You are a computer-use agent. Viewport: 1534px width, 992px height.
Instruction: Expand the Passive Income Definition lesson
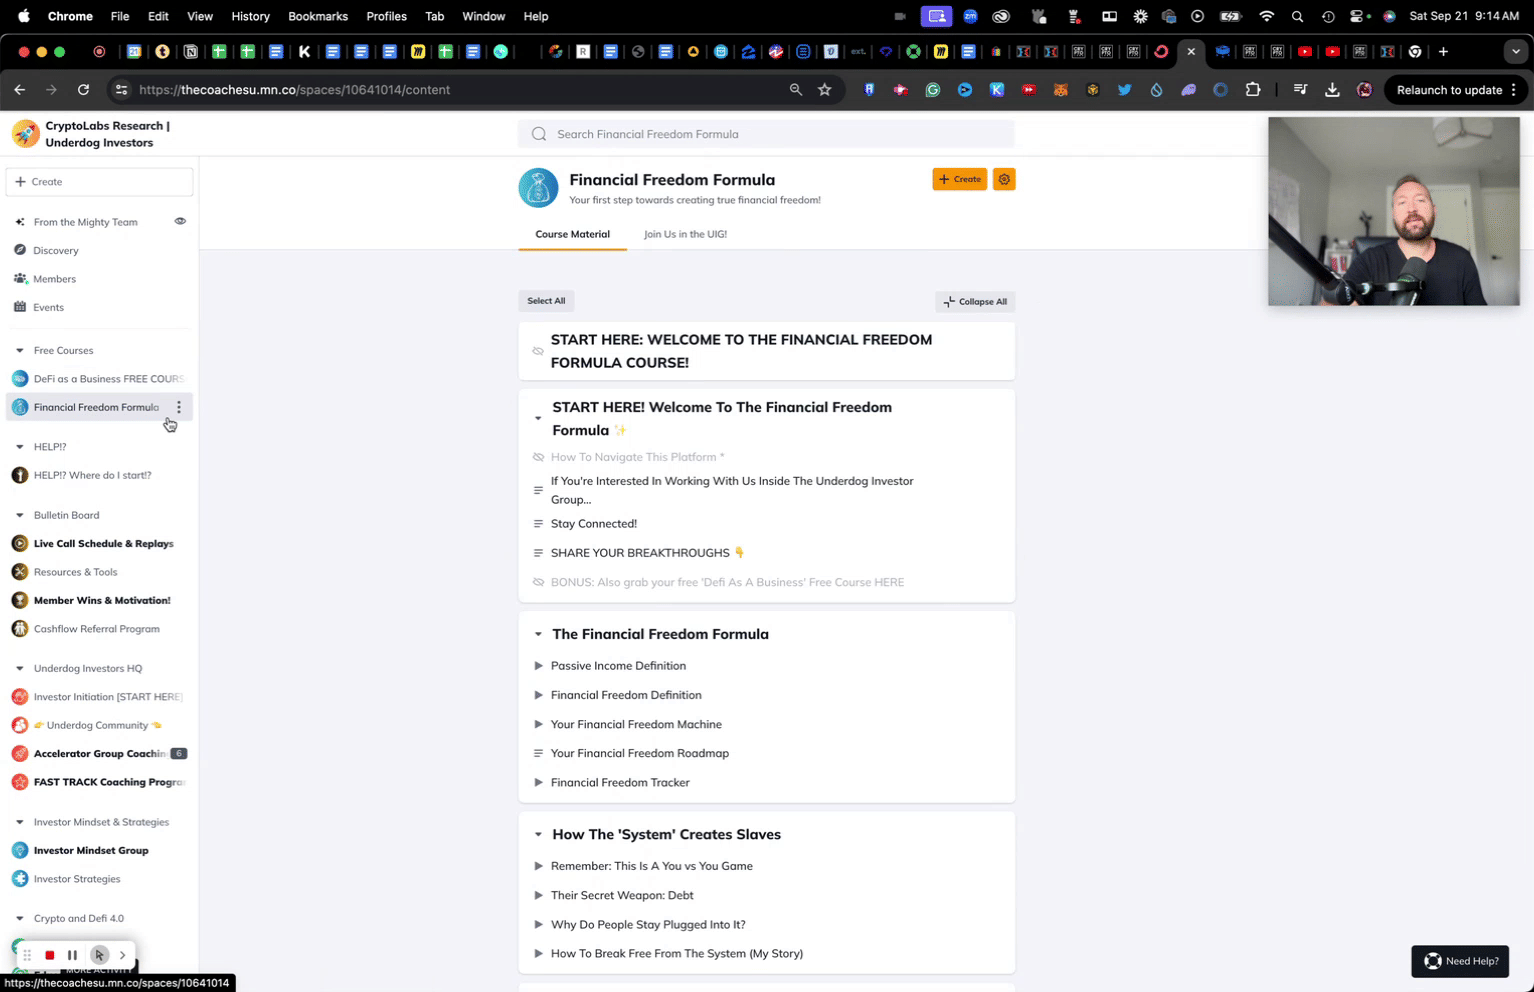coord(538,666)
